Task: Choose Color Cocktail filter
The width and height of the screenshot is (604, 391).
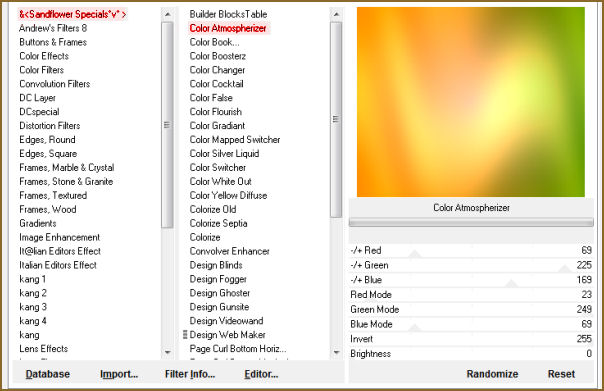Action: (216, 84)
